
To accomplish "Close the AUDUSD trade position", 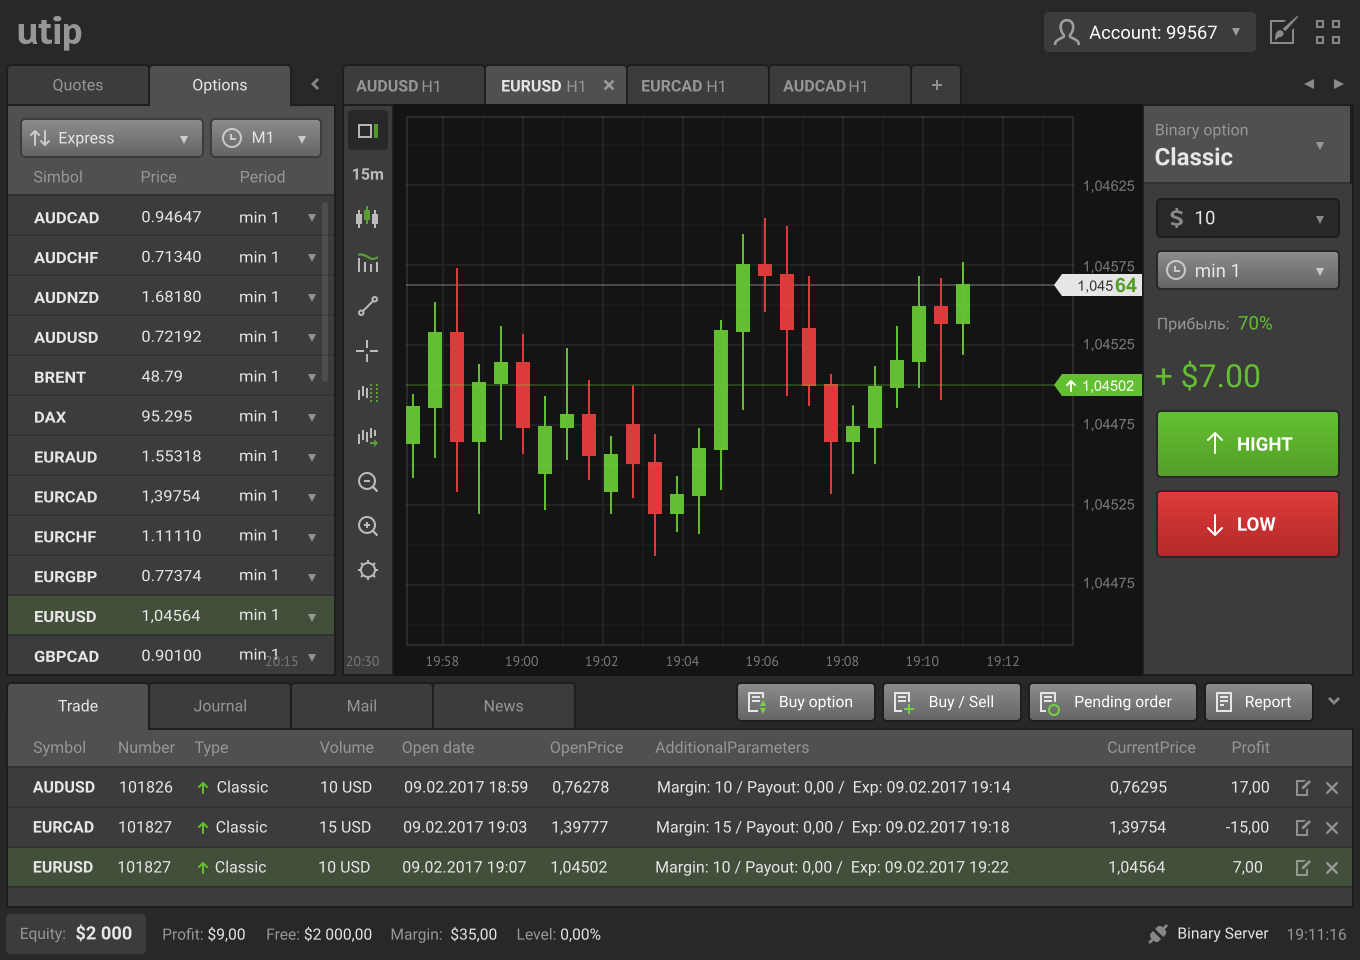I will (x=1331, y=788).
